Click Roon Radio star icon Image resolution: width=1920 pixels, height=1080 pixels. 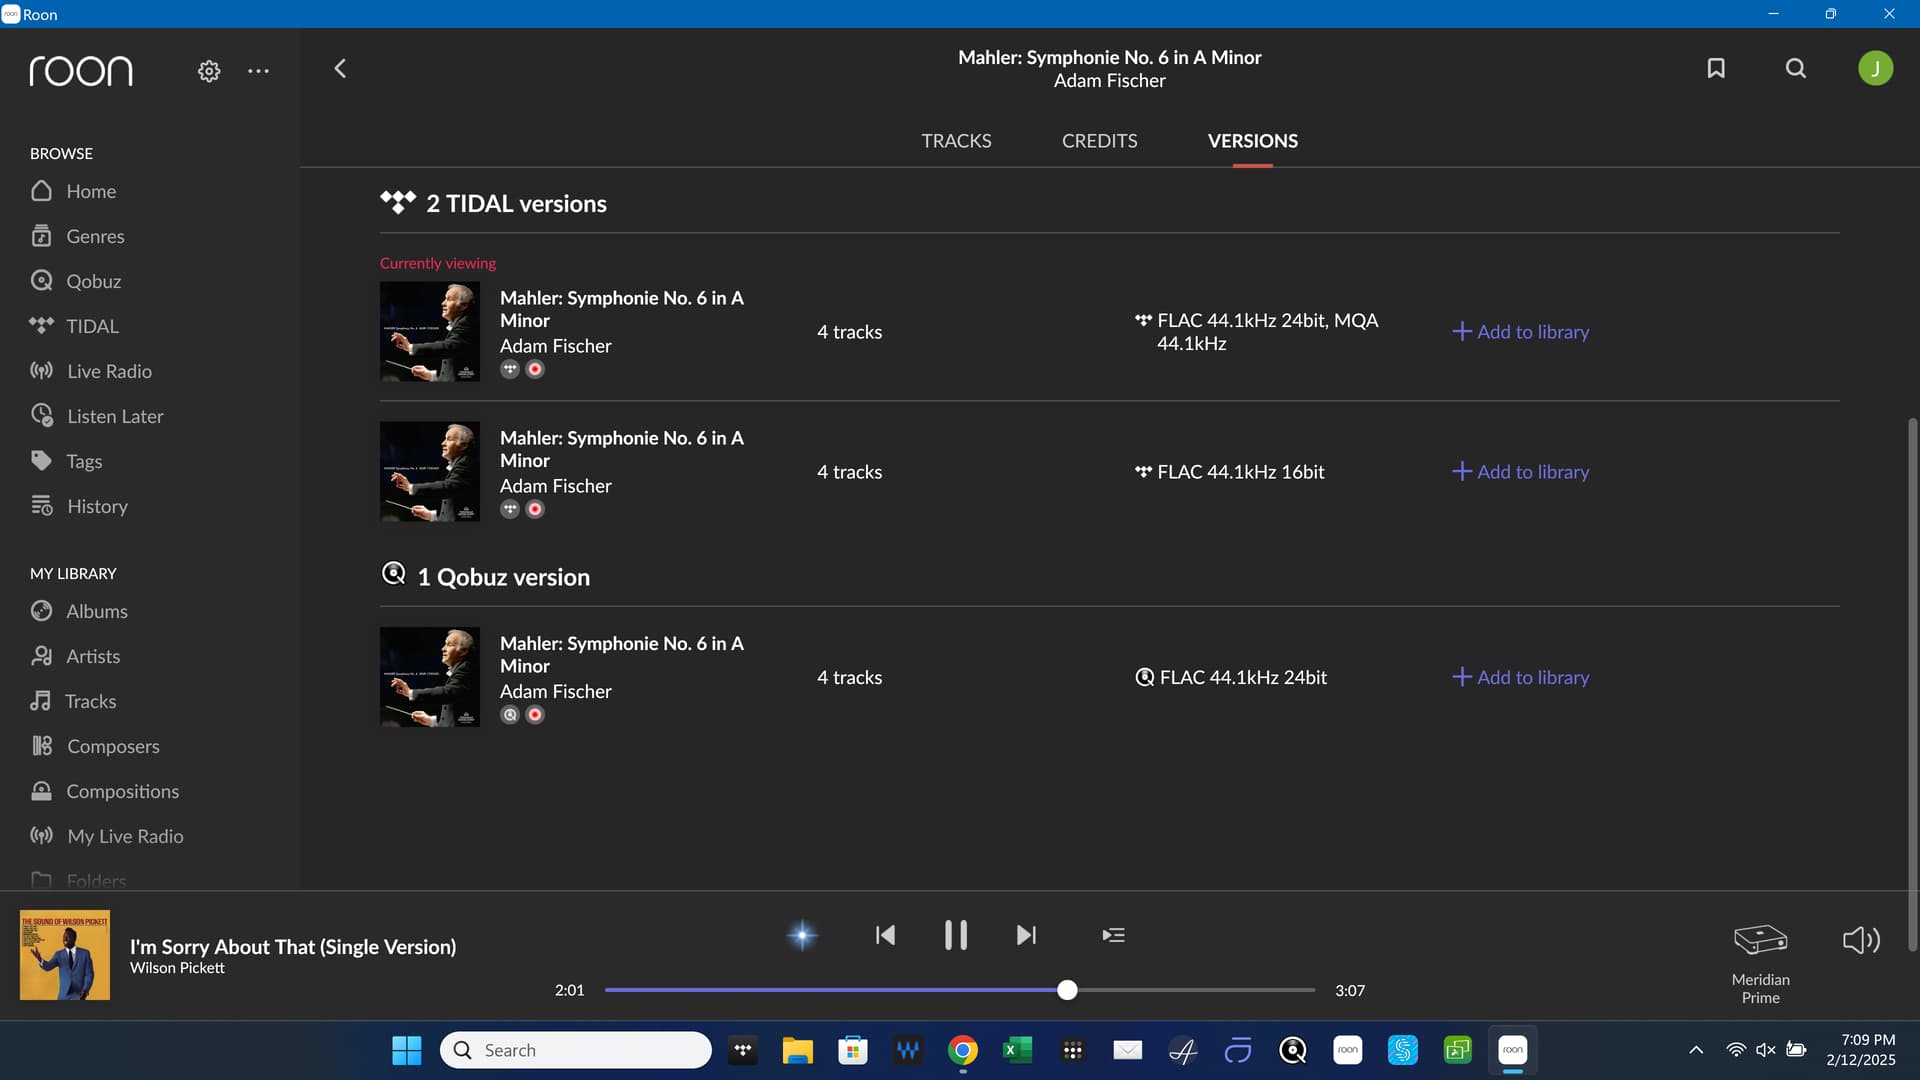(802, 935)
